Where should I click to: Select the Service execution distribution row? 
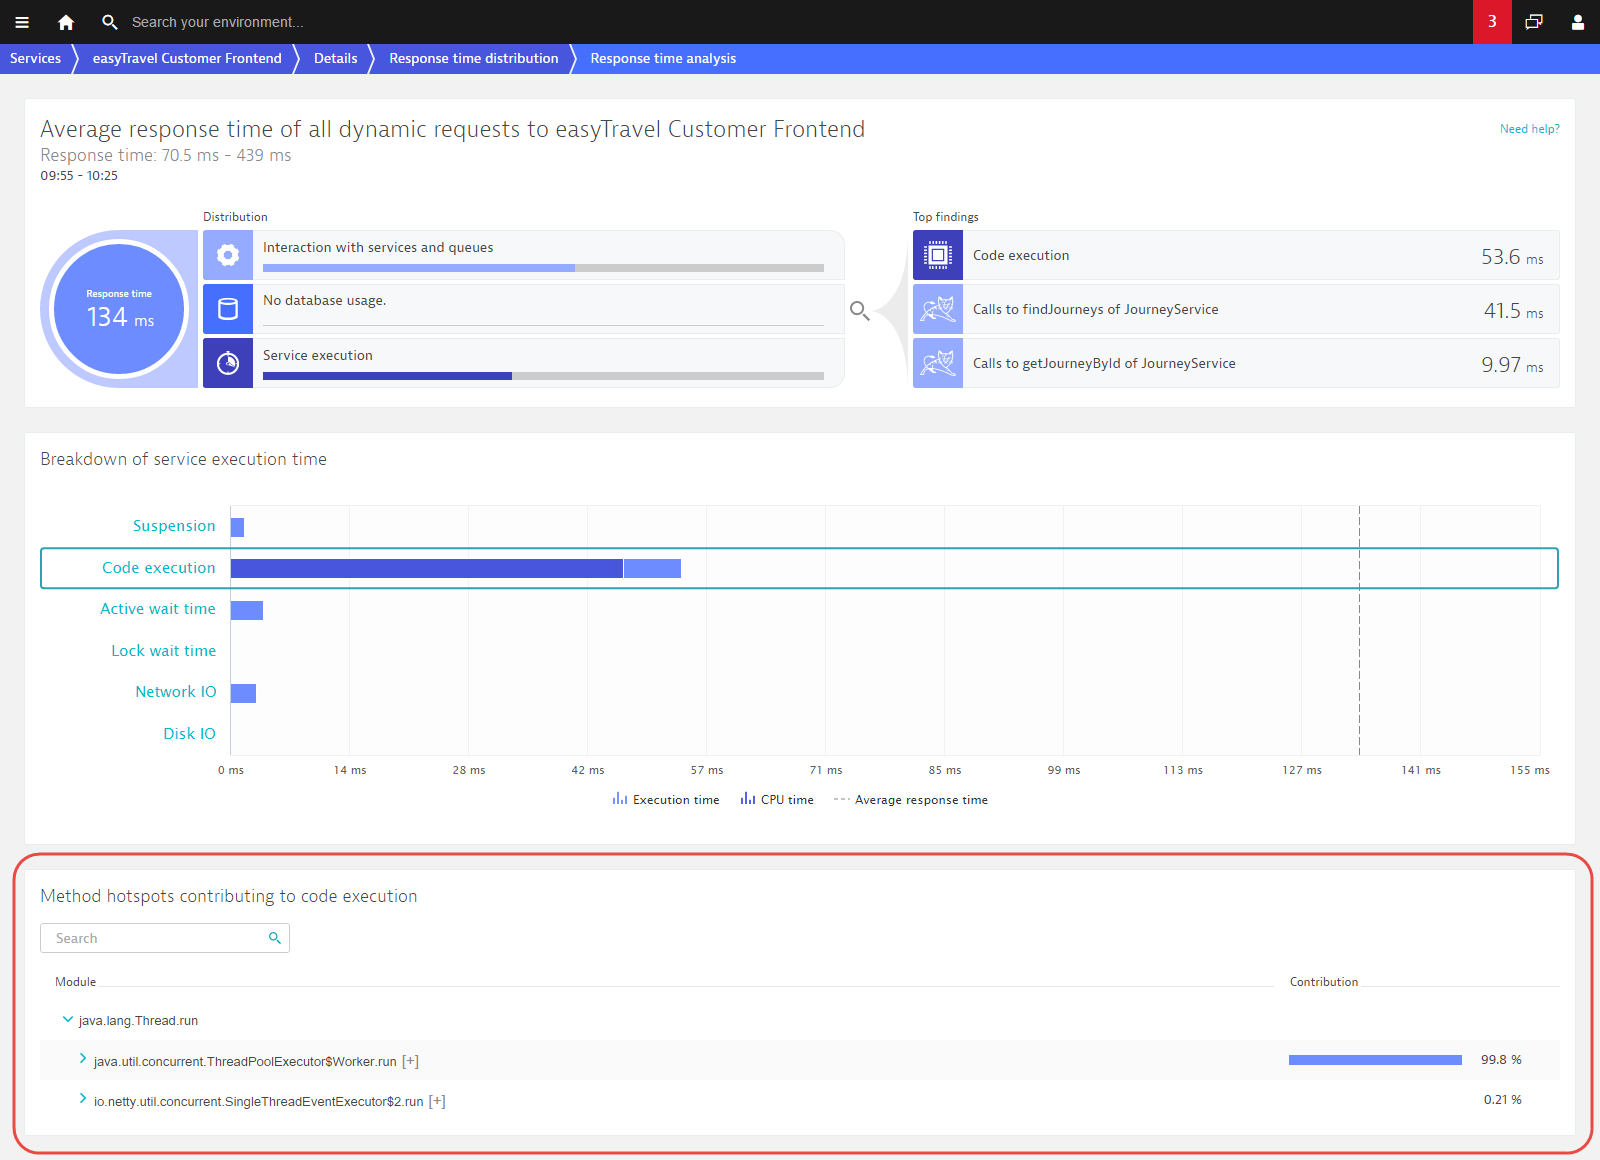(524, 363)
